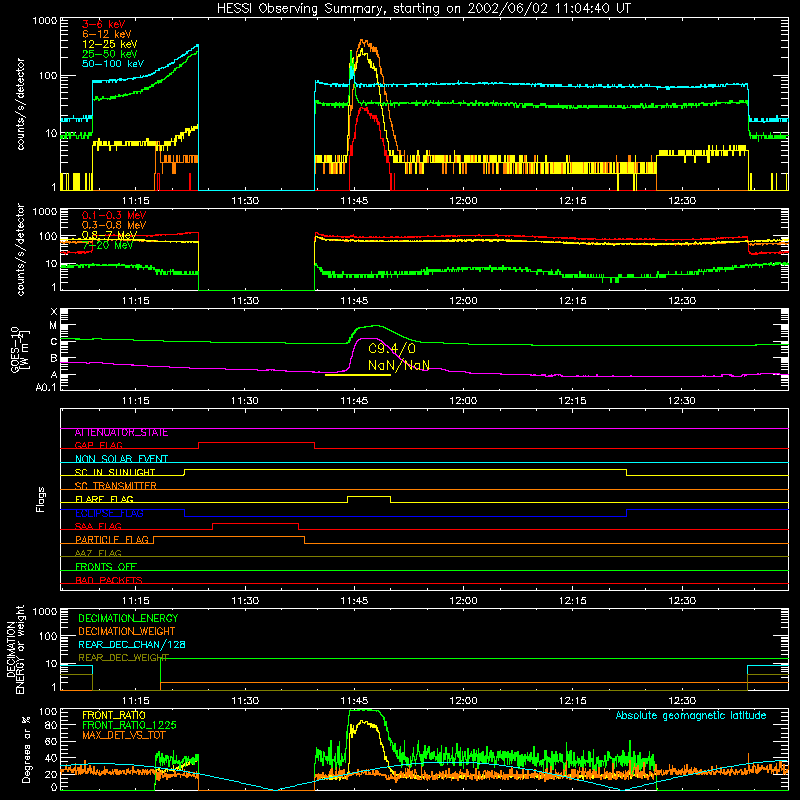Click the REAR_DEC_CHAN/128 legend label
The image size is (800, 800).
132,645
